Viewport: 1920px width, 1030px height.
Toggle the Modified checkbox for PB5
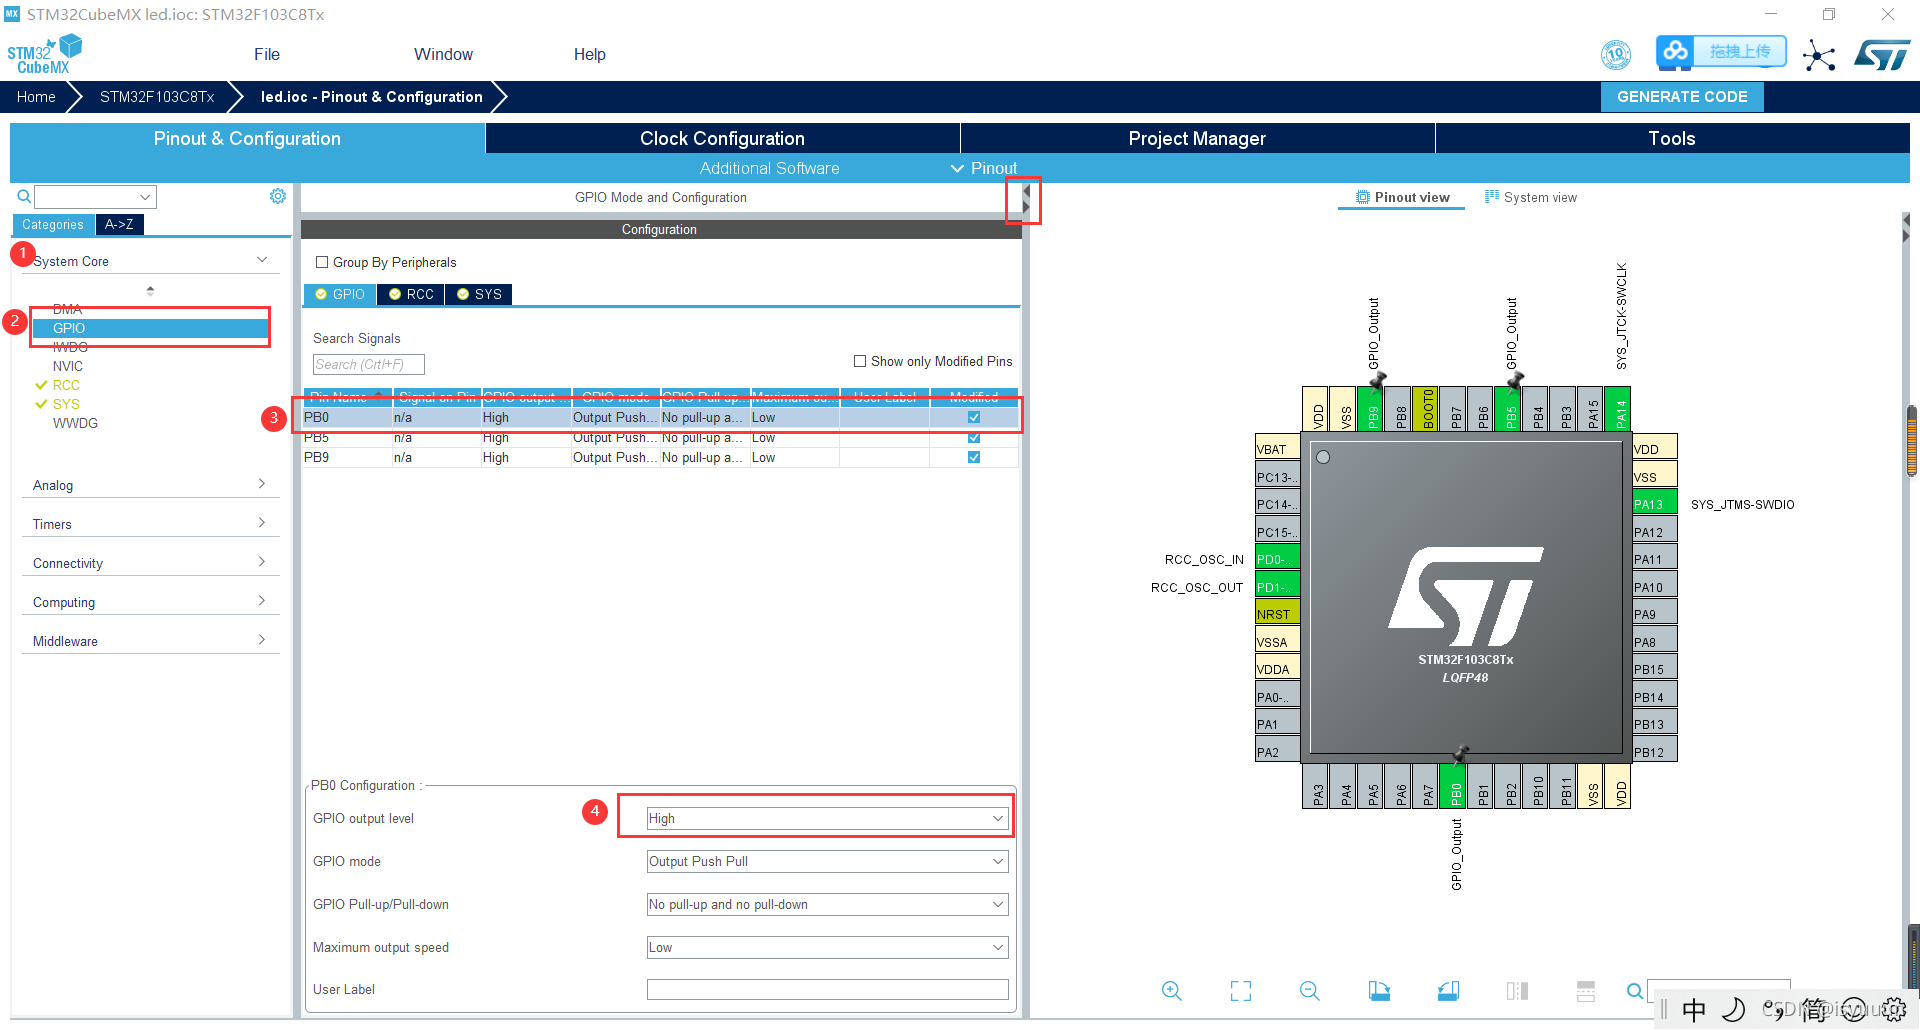click(x=974, y=437)
